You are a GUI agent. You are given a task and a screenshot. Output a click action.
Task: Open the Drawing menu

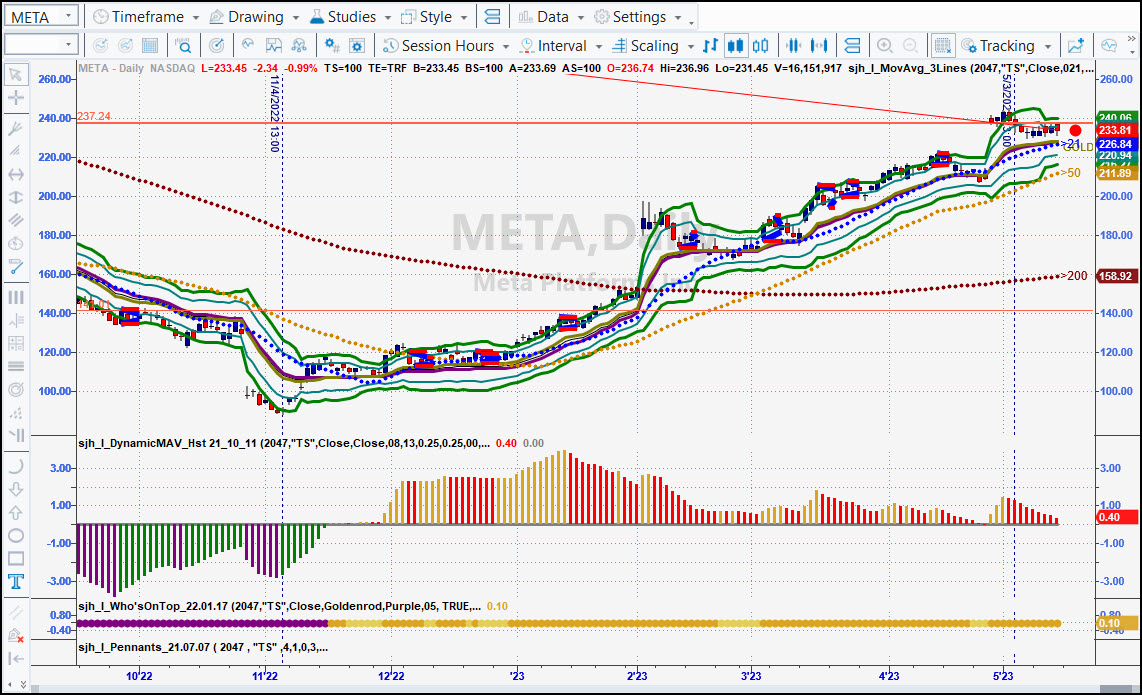254,17
